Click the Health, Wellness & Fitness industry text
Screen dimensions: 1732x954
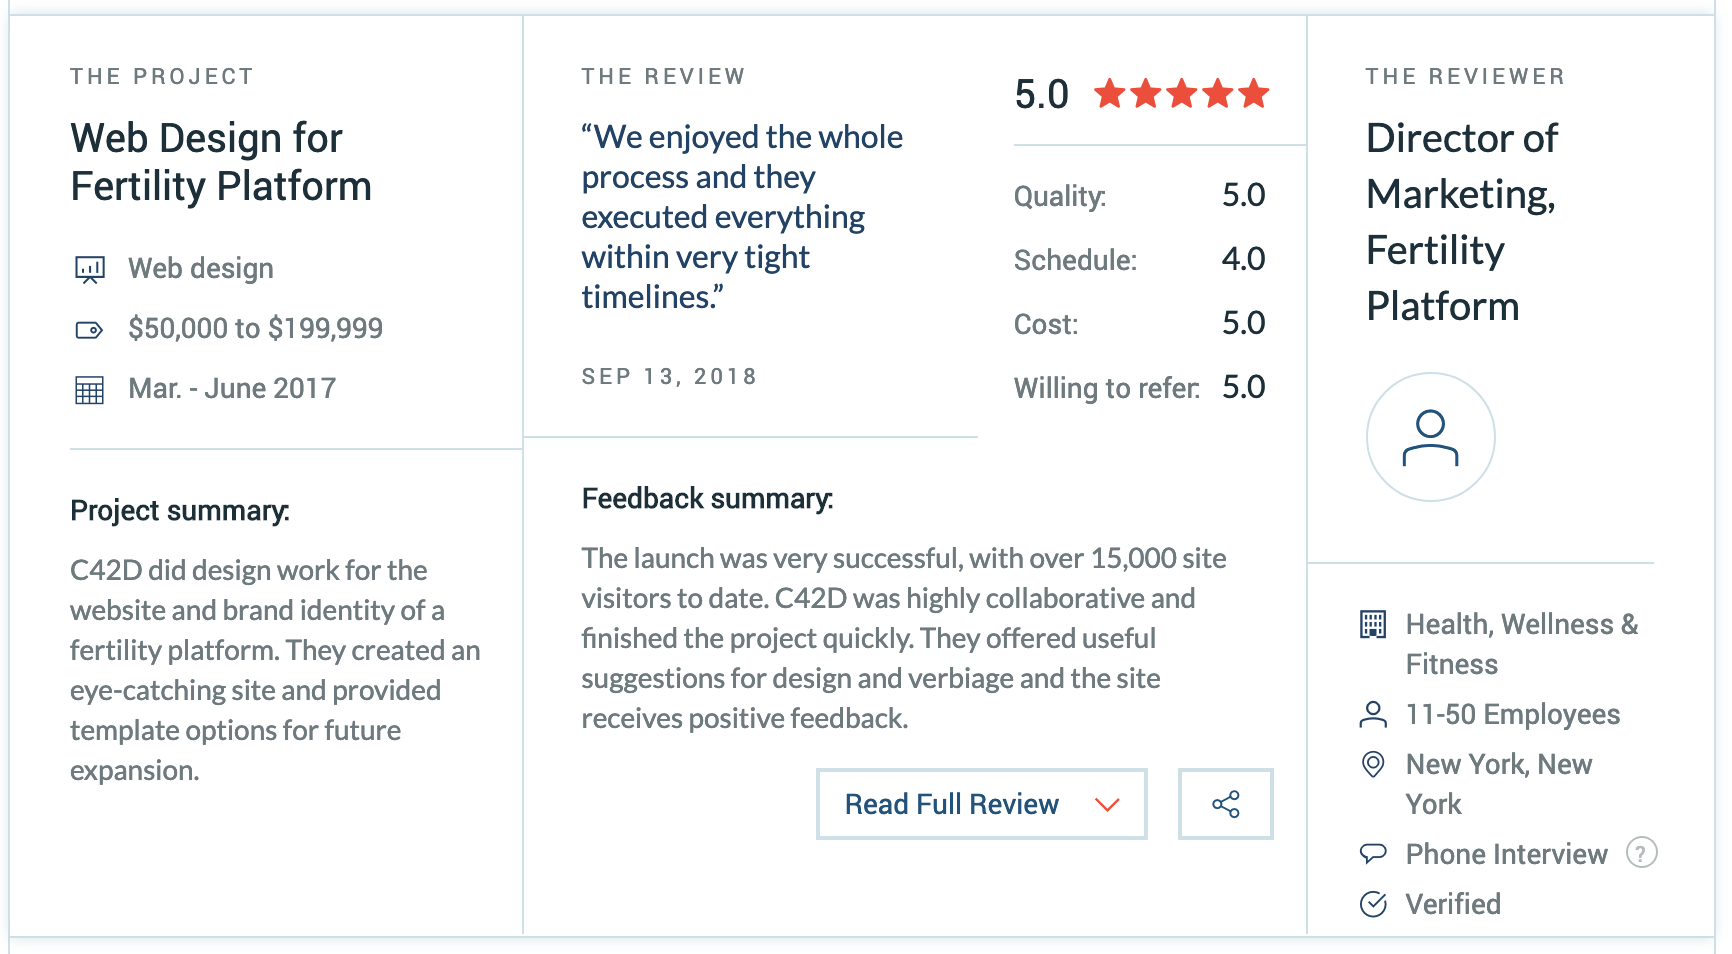1521,644
